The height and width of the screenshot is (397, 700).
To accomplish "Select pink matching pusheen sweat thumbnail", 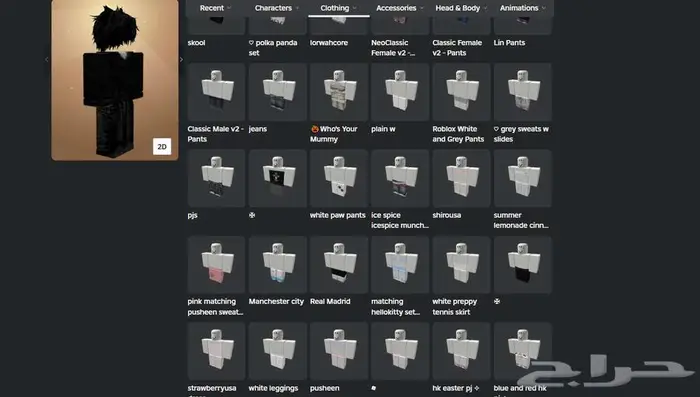I will click(217, 265).
